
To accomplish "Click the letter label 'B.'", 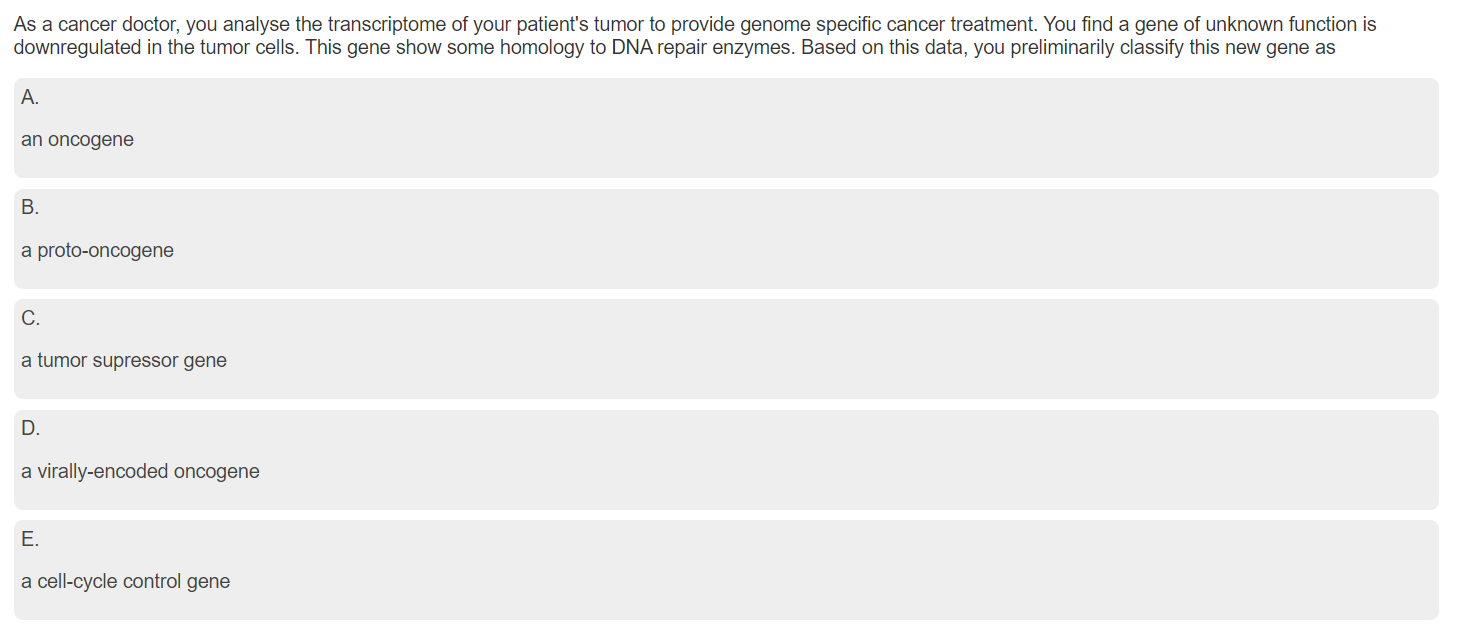I will 30,208.
